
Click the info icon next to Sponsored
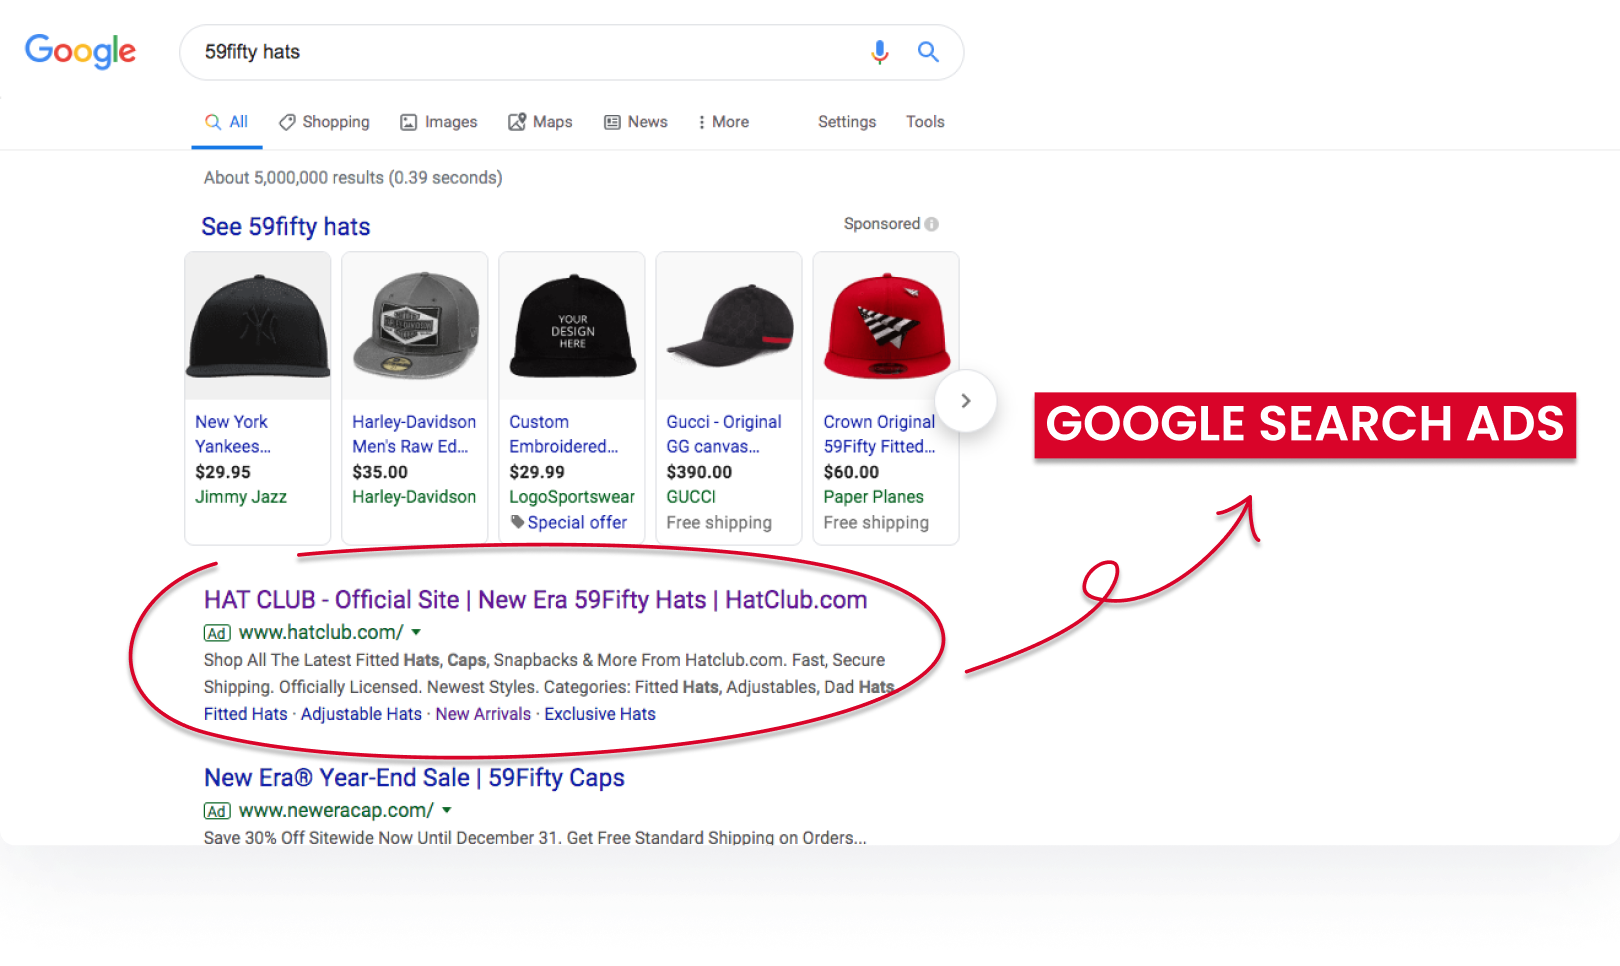[x=931, y=224]
